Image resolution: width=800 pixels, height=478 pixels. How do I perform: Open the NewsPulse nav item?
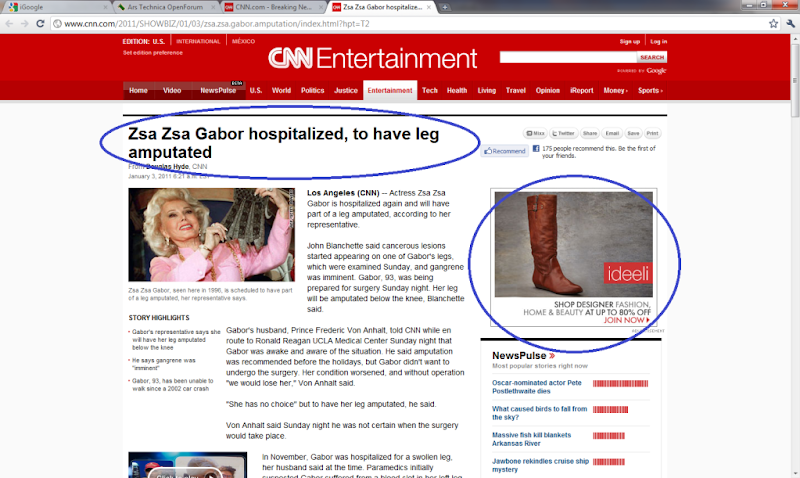[218, 90]
